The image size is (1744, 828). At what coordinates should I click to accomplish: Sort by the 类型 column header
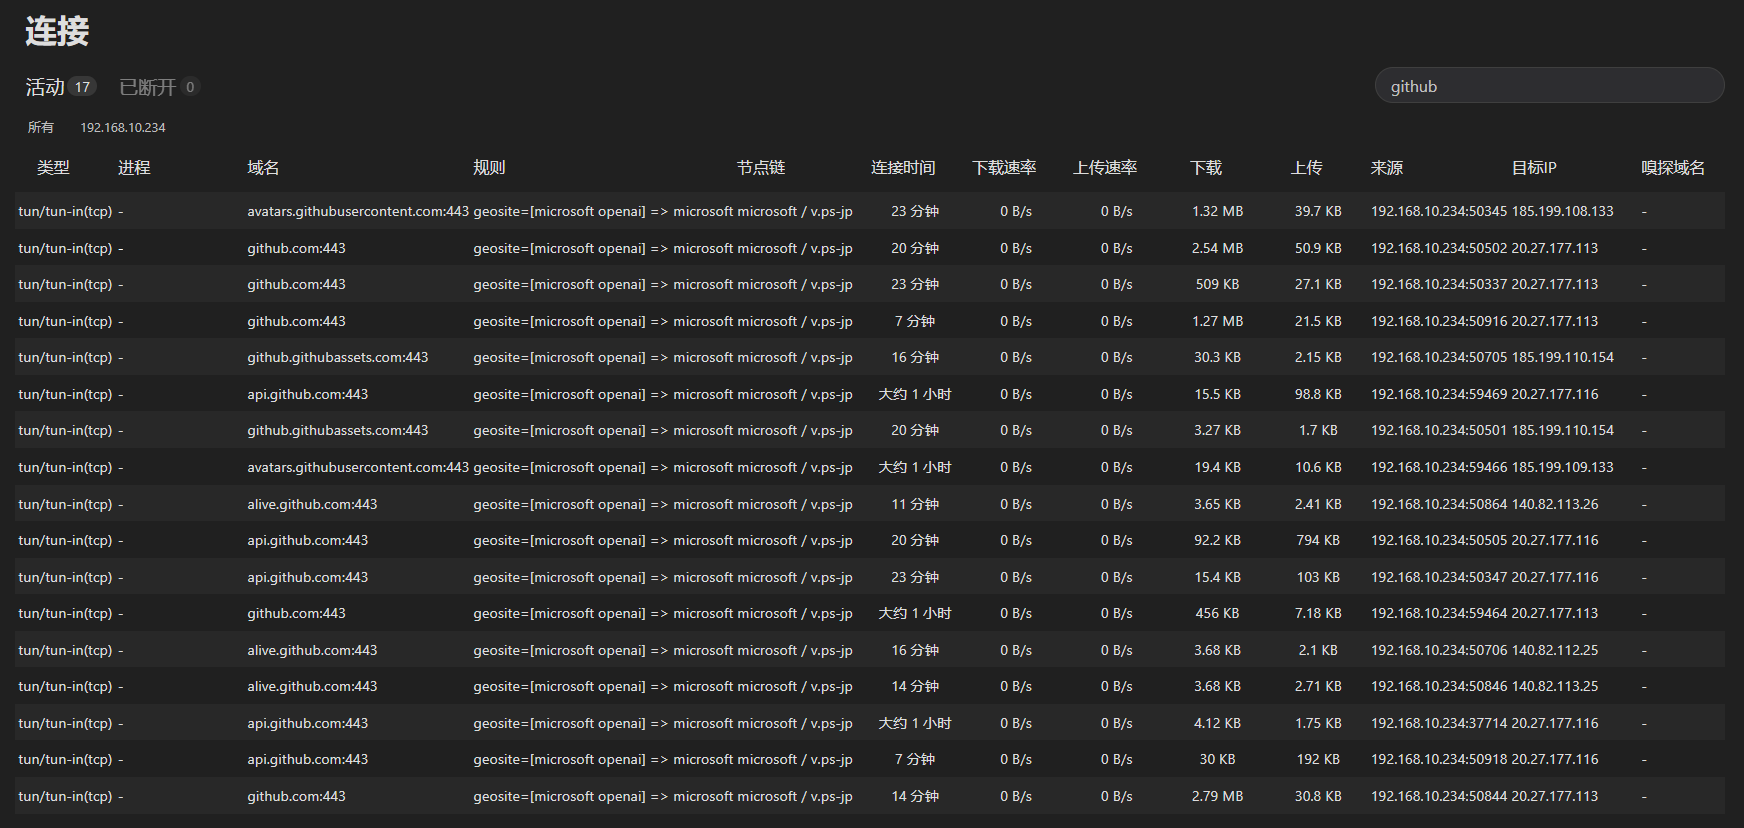53,168
